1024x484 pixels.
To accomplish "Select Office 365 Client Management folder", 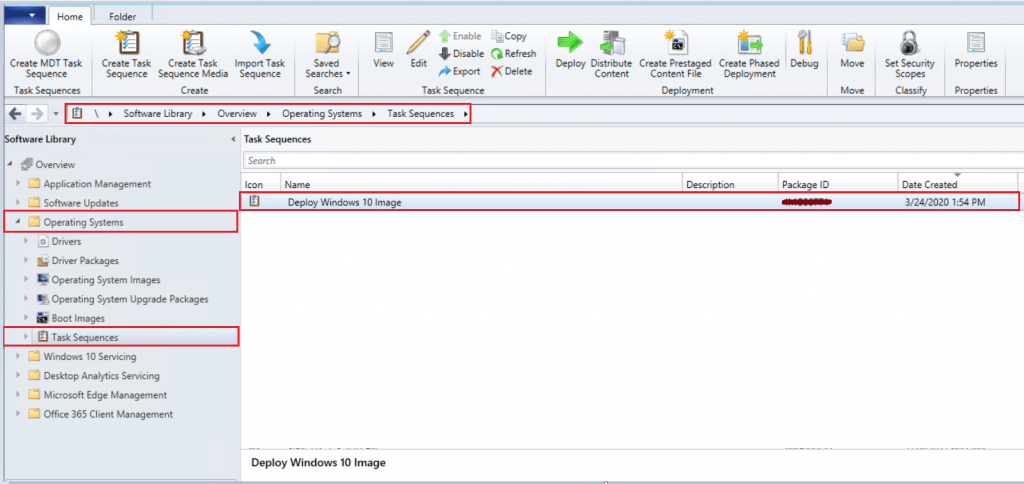I will 108,414.
